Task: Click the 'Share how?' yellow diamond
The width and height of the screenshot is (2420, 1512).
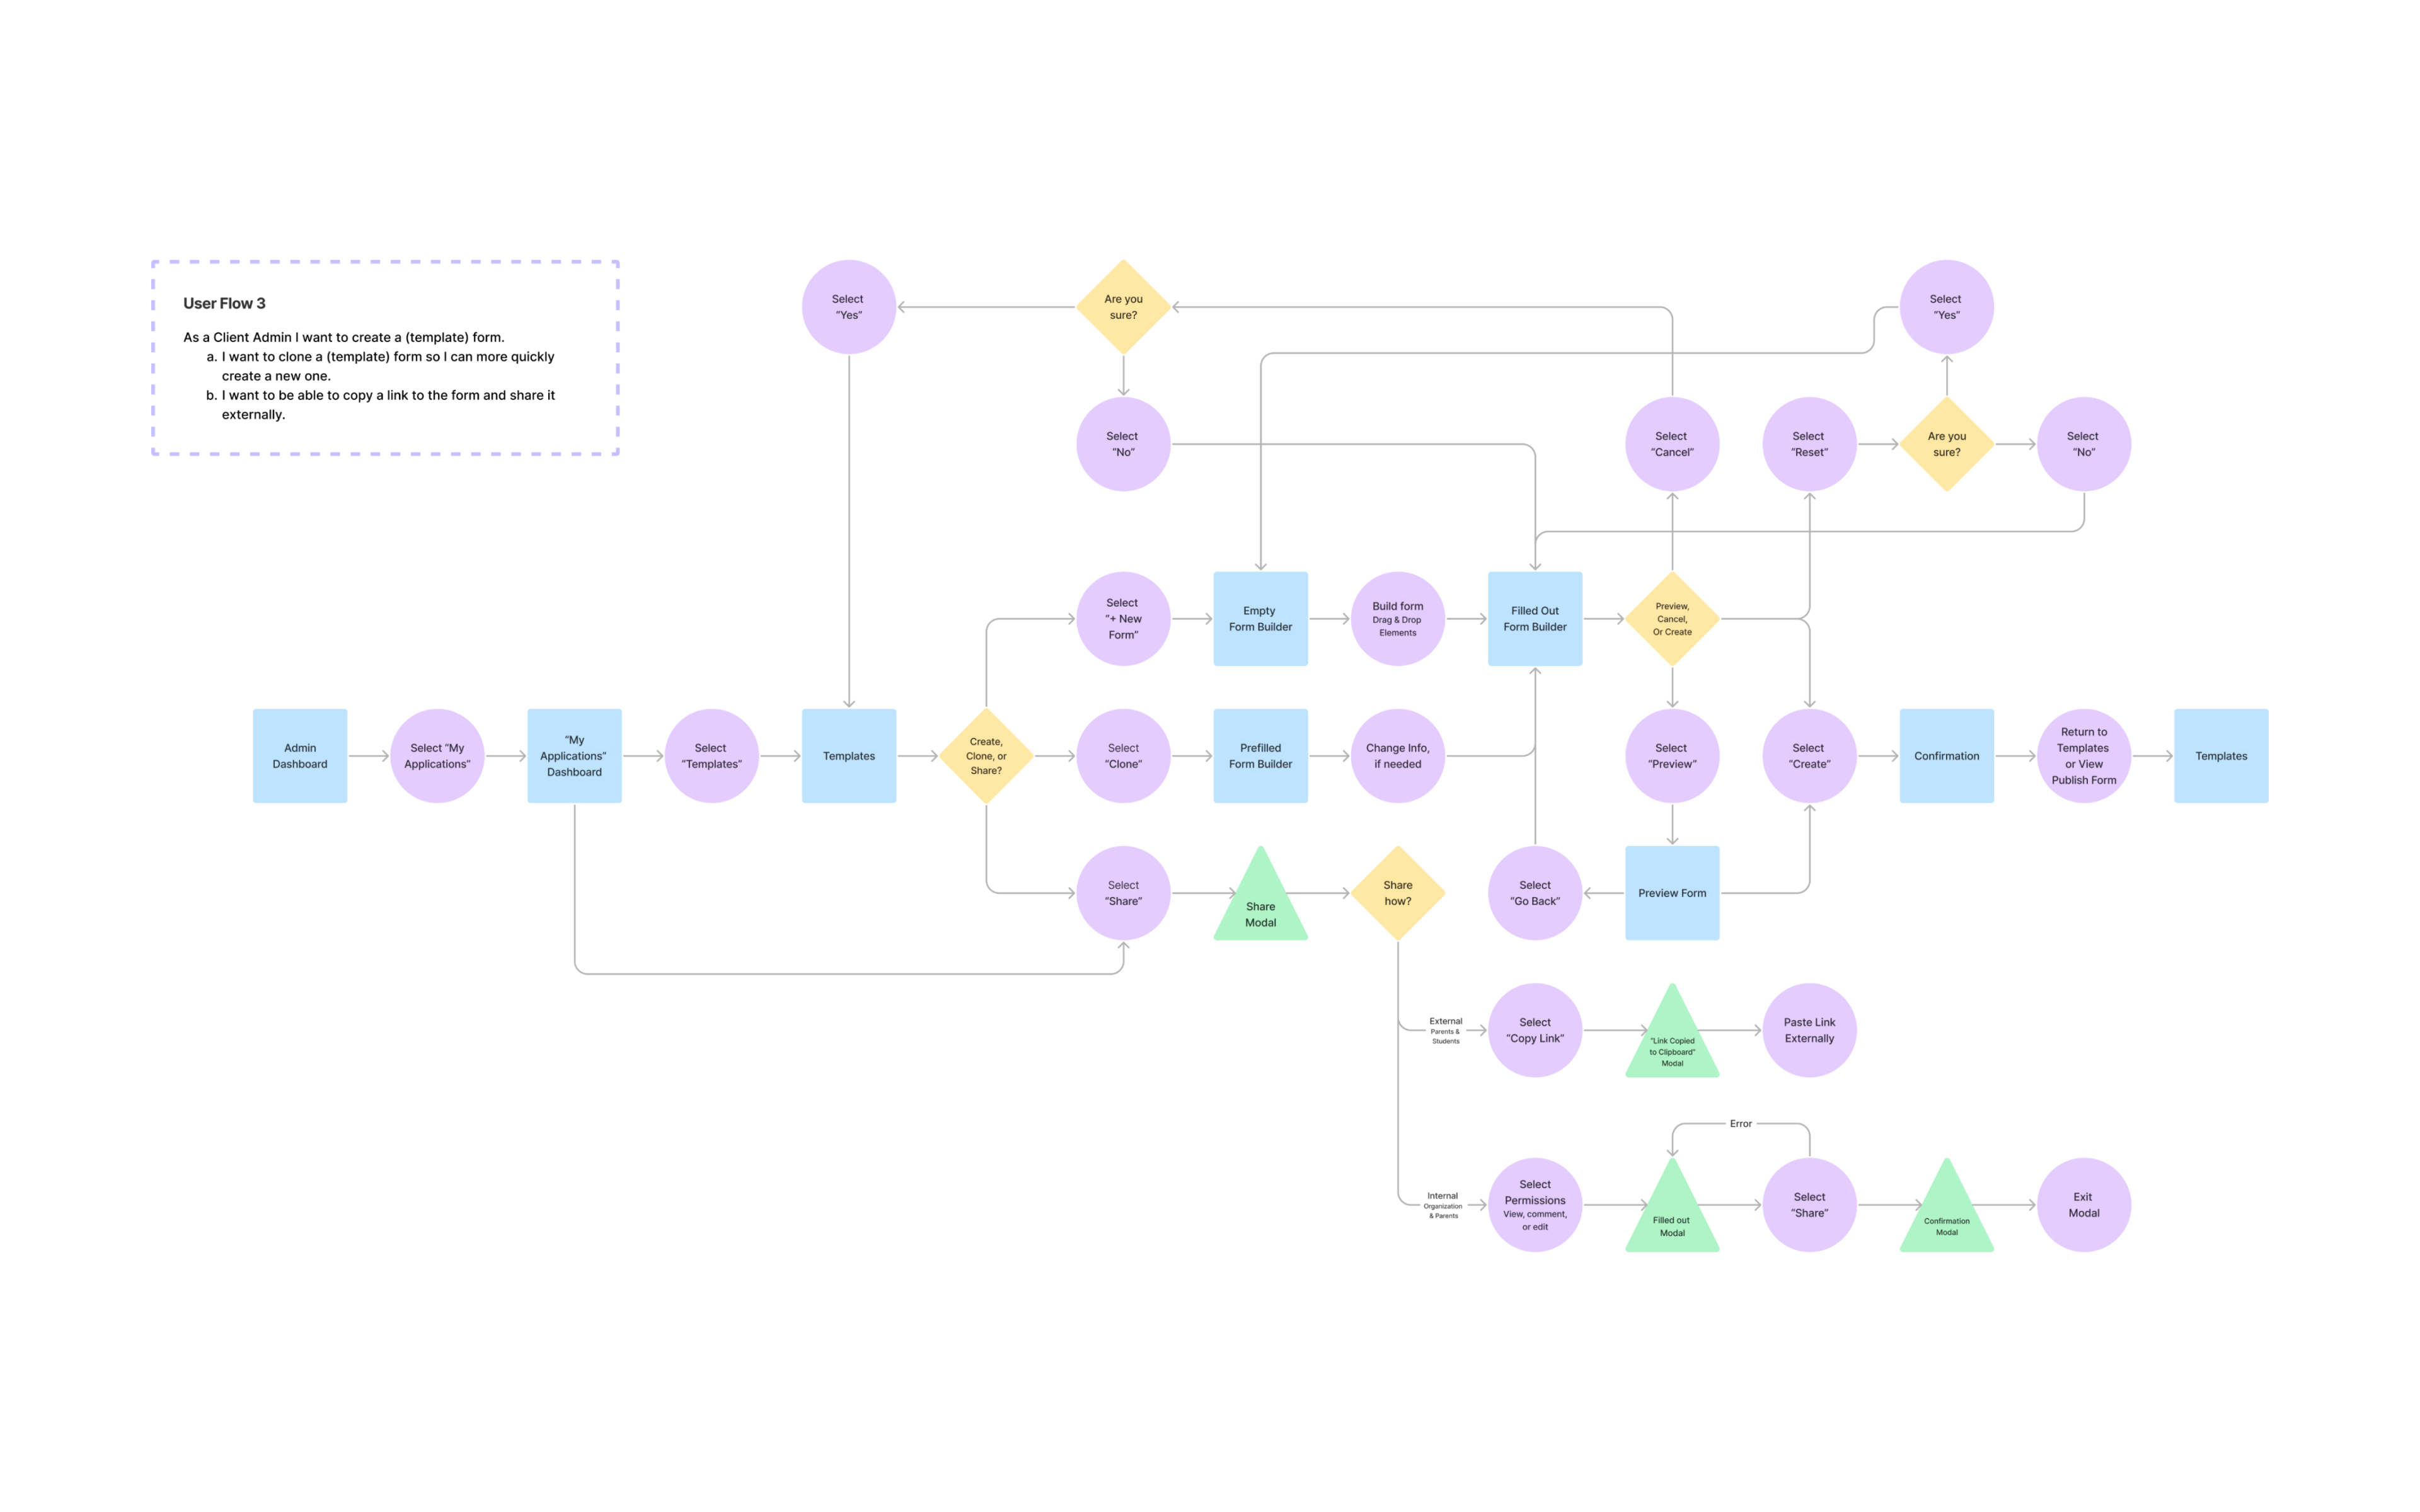Action: point(1397,892)
